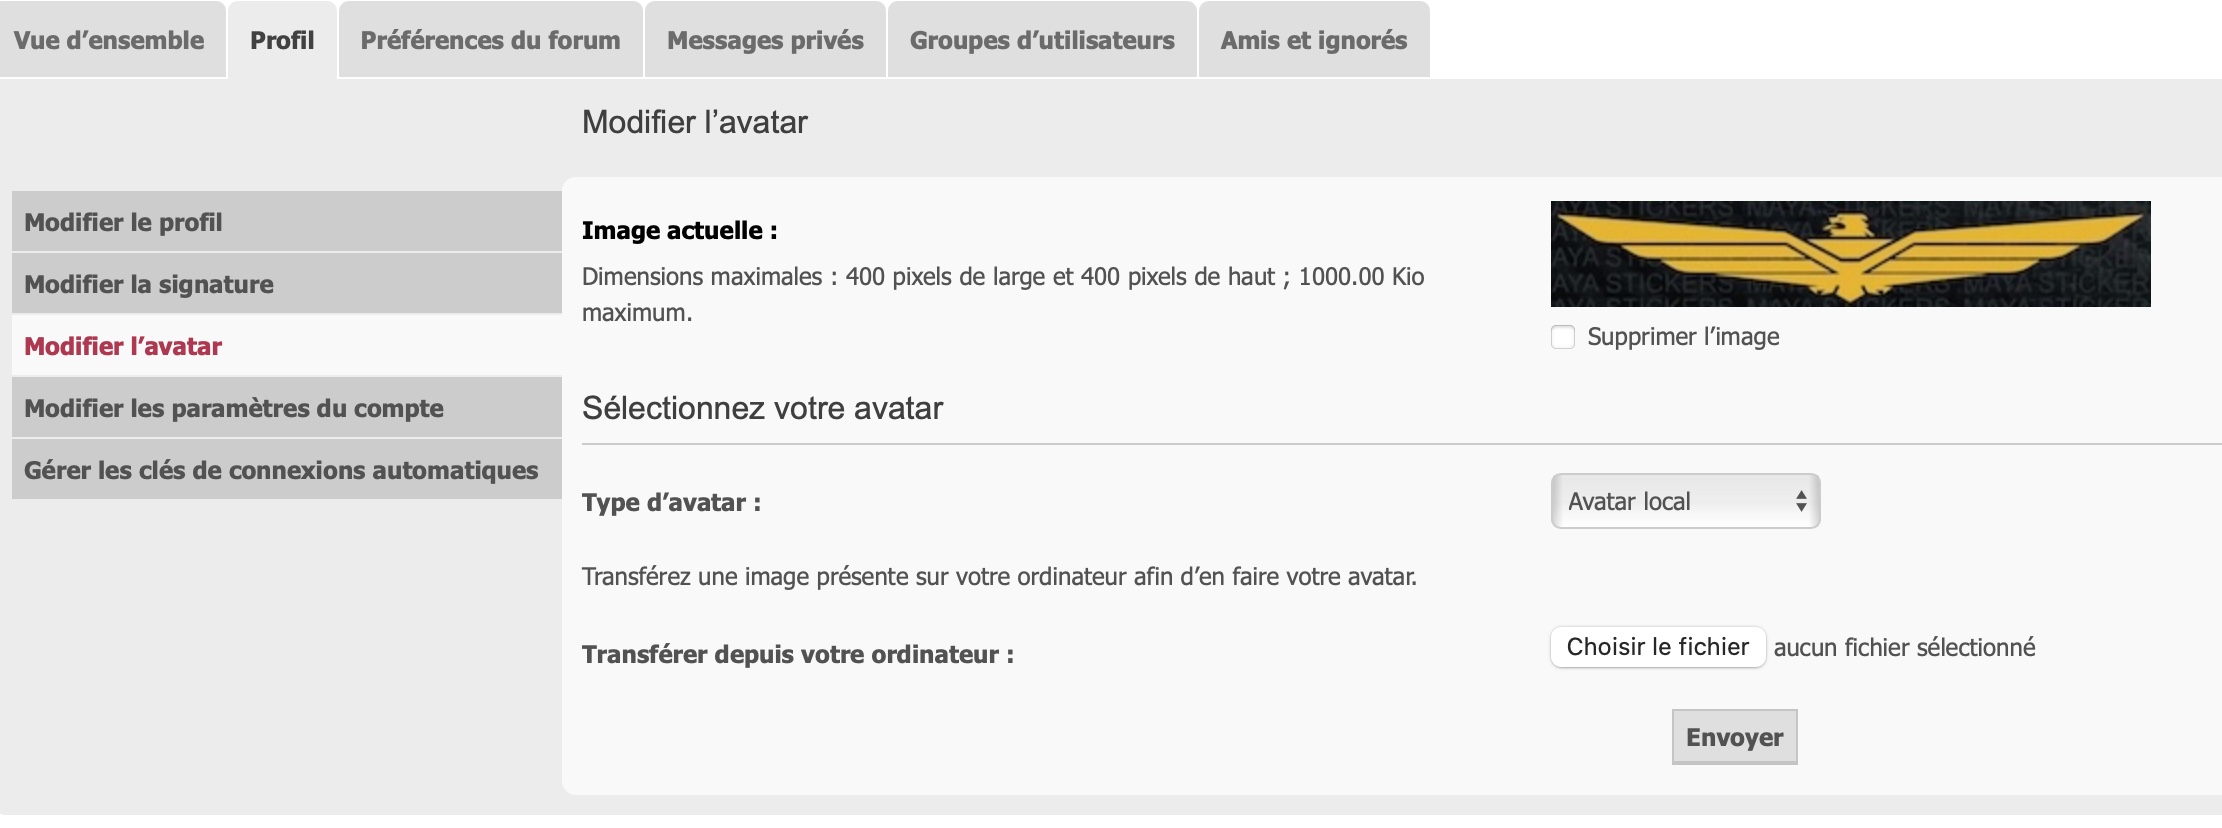Open Gérer les clés de connexions automatiques
The image size is (2222, 828).
(281, 470)
